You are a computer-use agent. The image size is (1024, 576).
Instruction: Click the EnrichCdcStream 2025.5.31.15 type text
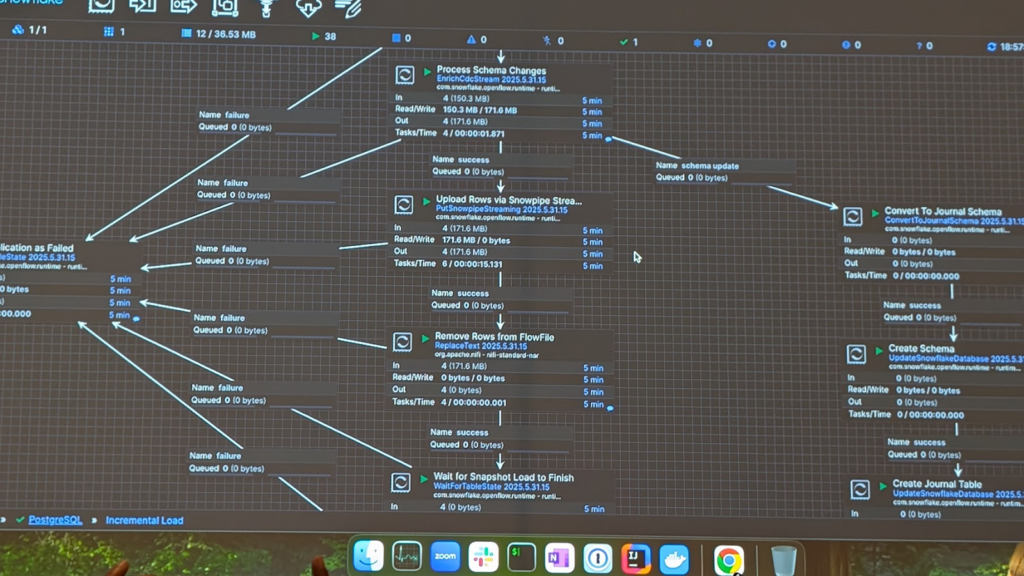coord(491,80)
